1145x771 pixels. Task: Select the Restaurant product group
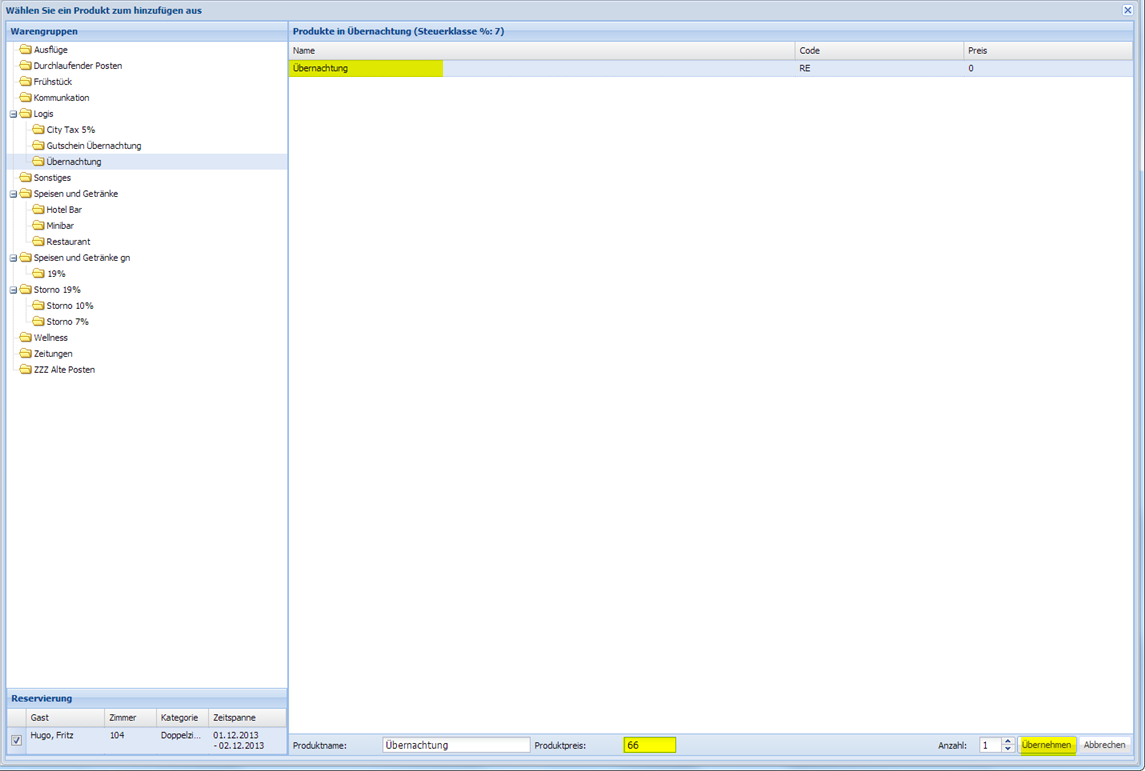coord(68,242)
